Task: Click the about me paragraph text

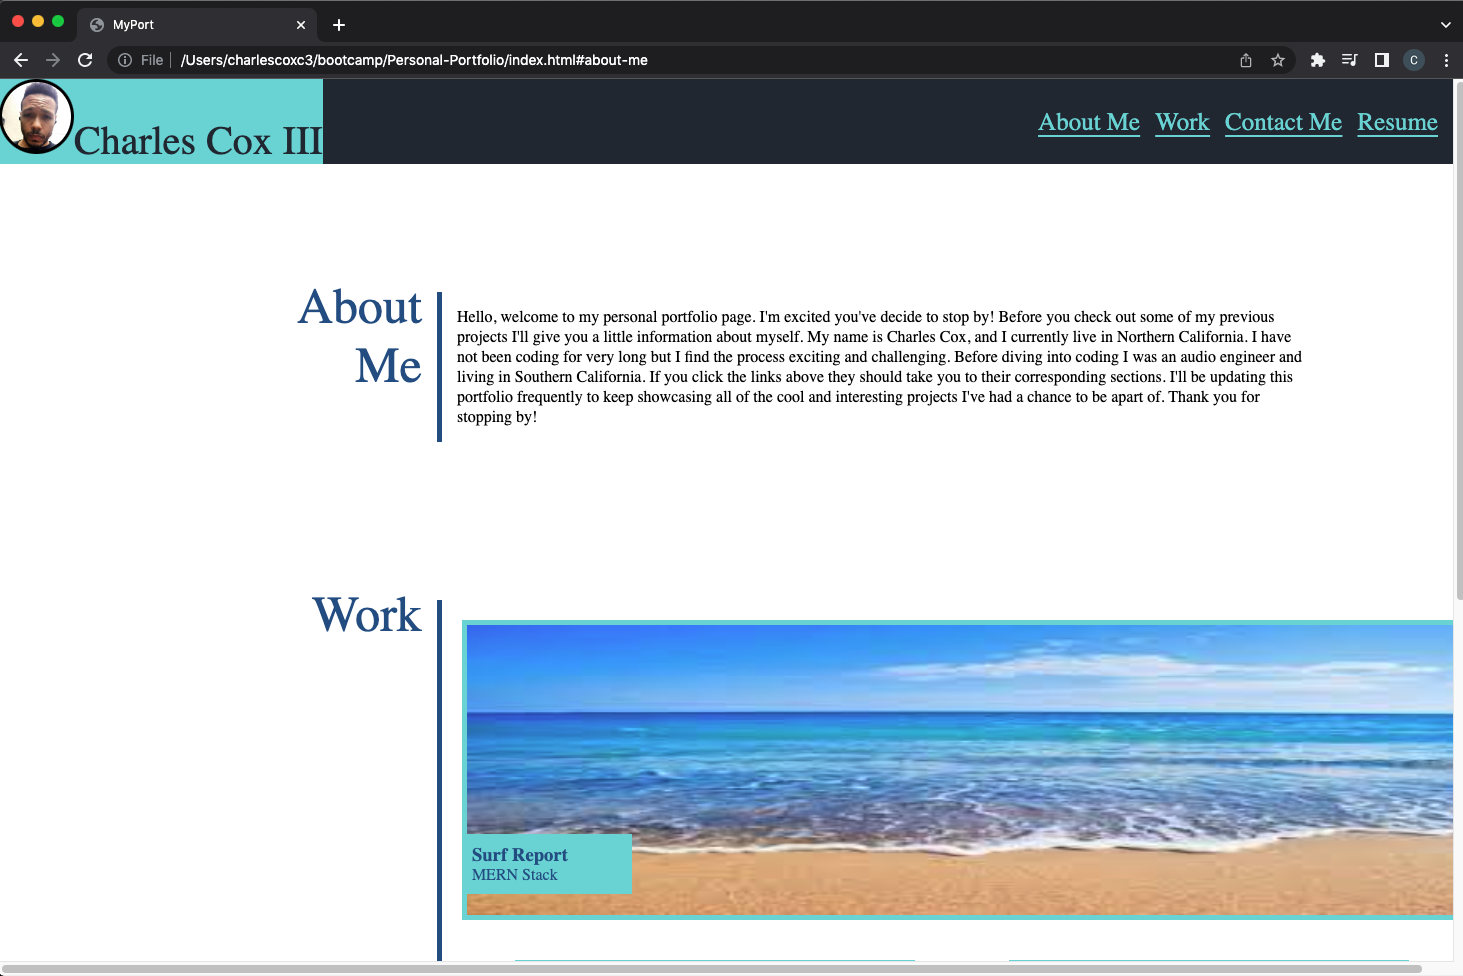Action: tap(880, 367)
